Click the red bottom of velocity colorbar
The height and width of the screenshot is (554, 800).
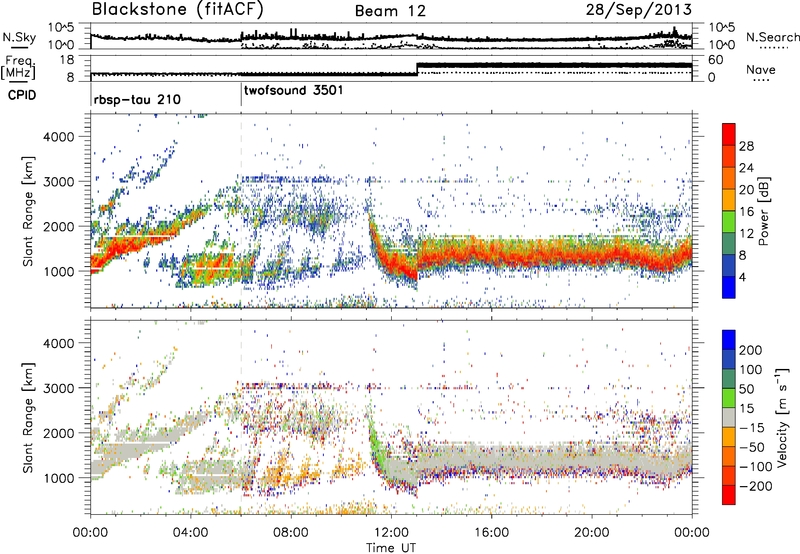coord(729,495)
